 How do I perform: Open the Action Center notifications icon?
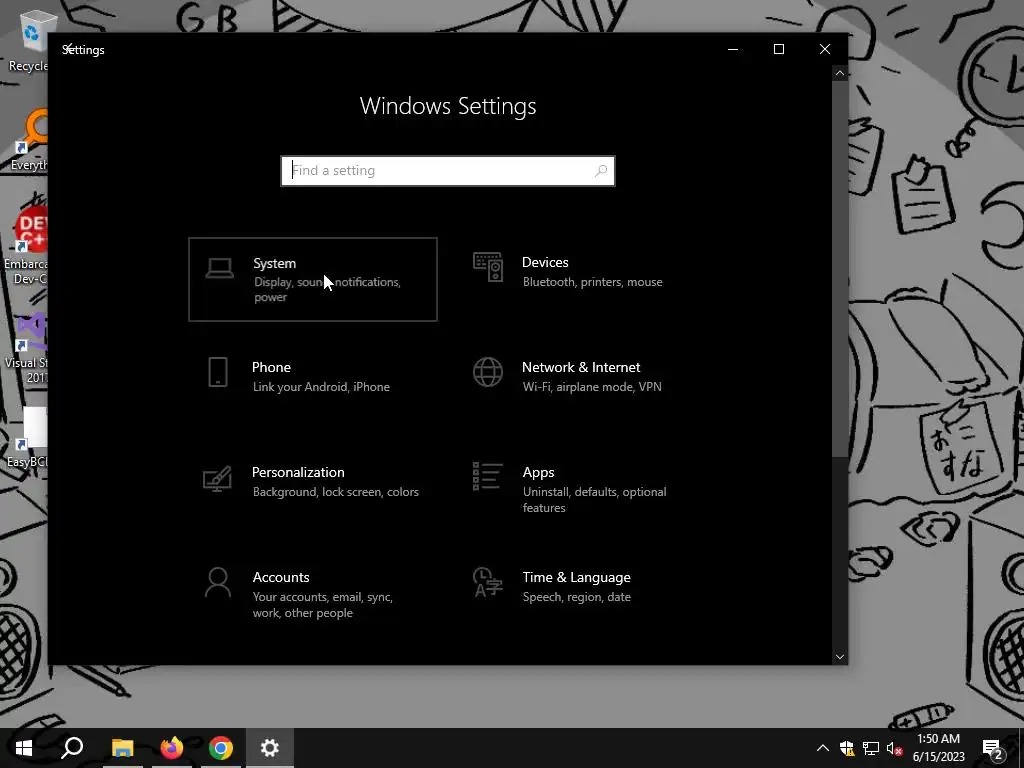[x=993, y=748]
